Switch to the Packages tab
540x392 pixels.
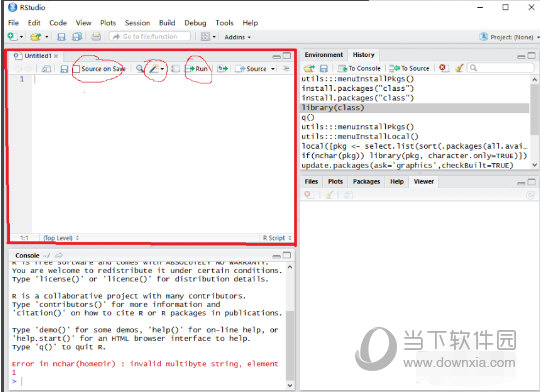point(366,182)
